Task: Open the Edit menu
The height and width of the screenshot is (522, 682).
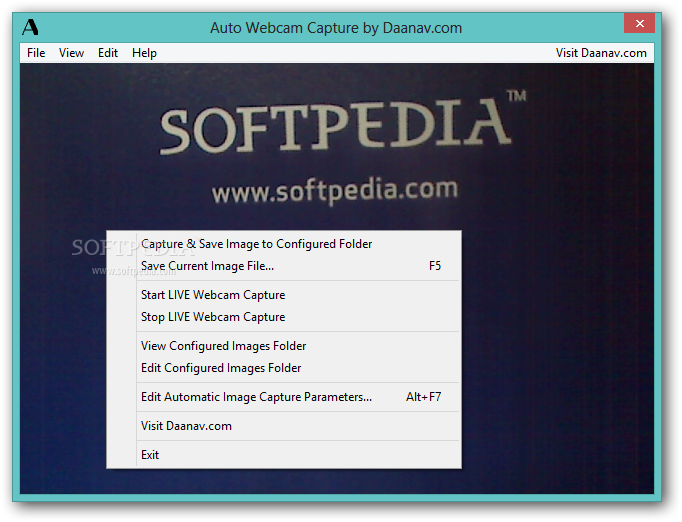Action: tap(107, 53)
